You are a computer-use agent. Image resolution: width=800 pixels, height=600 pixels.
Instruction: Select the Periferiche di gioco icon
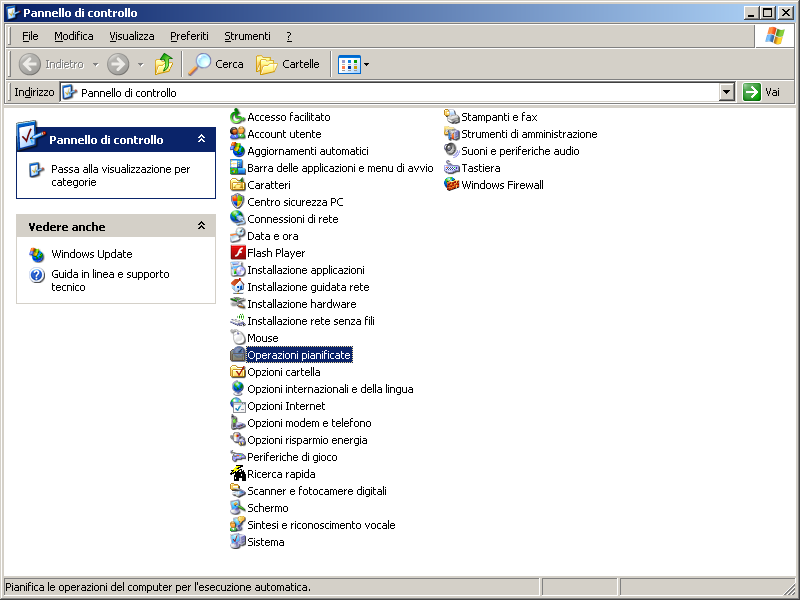tap(237, 457)
